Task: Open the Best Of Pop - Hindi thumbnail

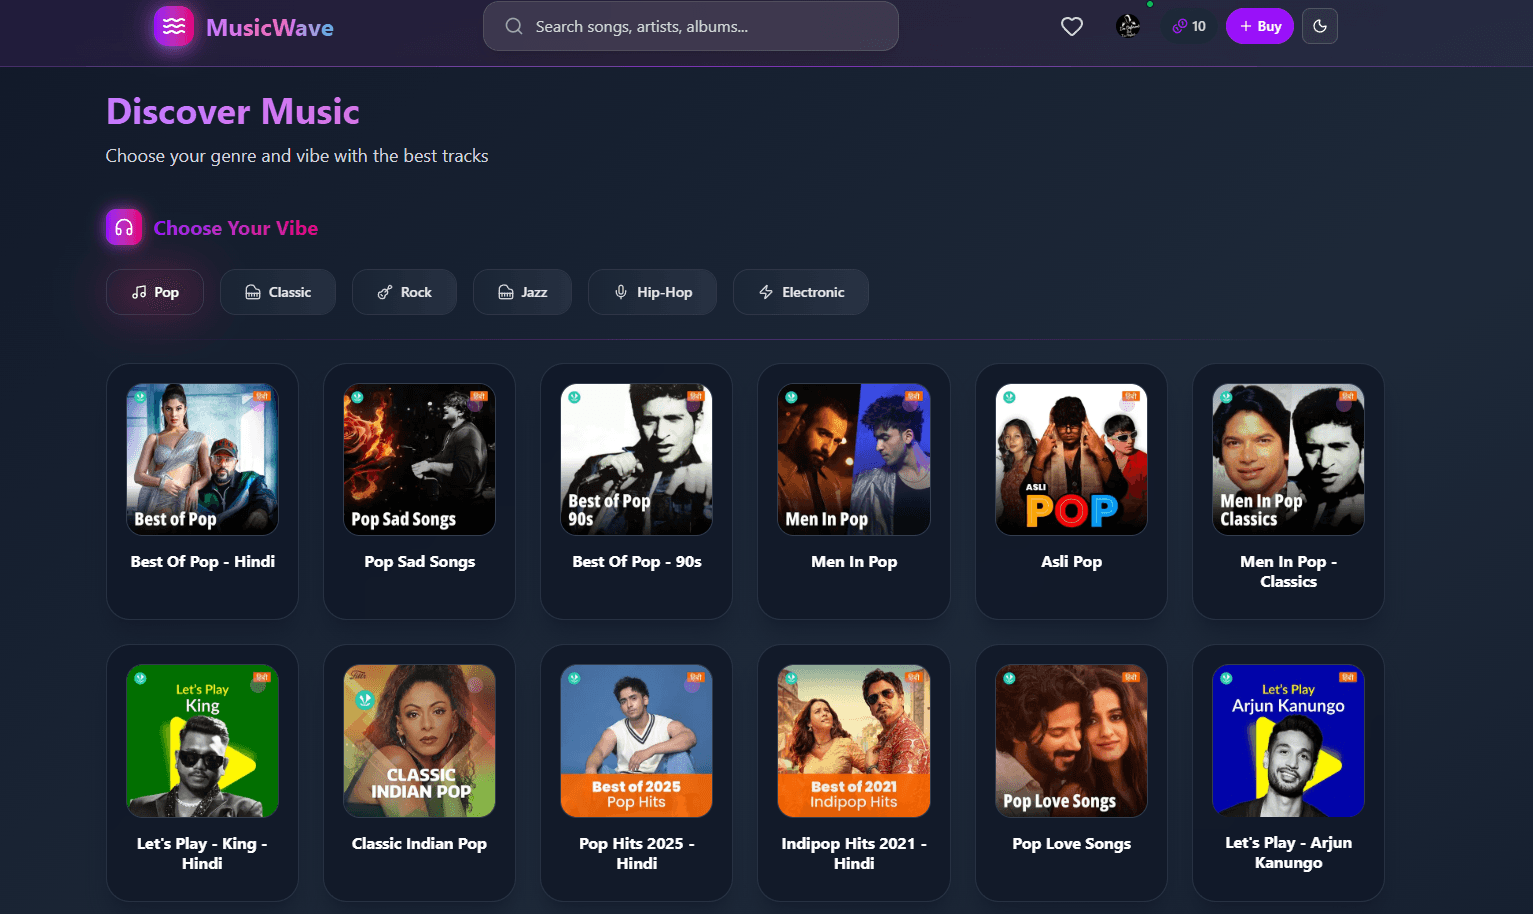Action: click(x=202, y=459)
